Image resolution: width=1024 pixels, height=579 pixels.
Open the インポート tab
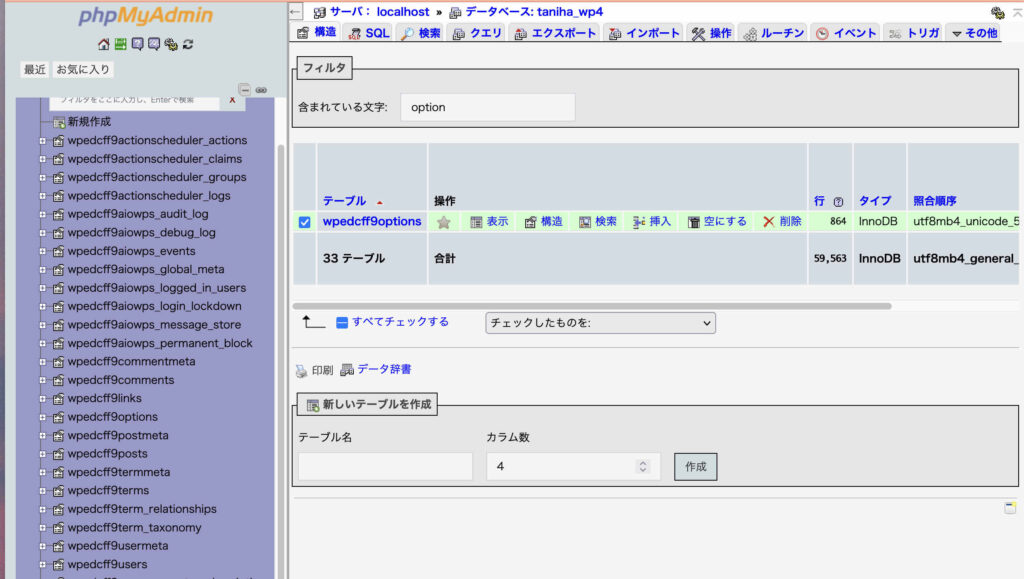tap(644, 33)
